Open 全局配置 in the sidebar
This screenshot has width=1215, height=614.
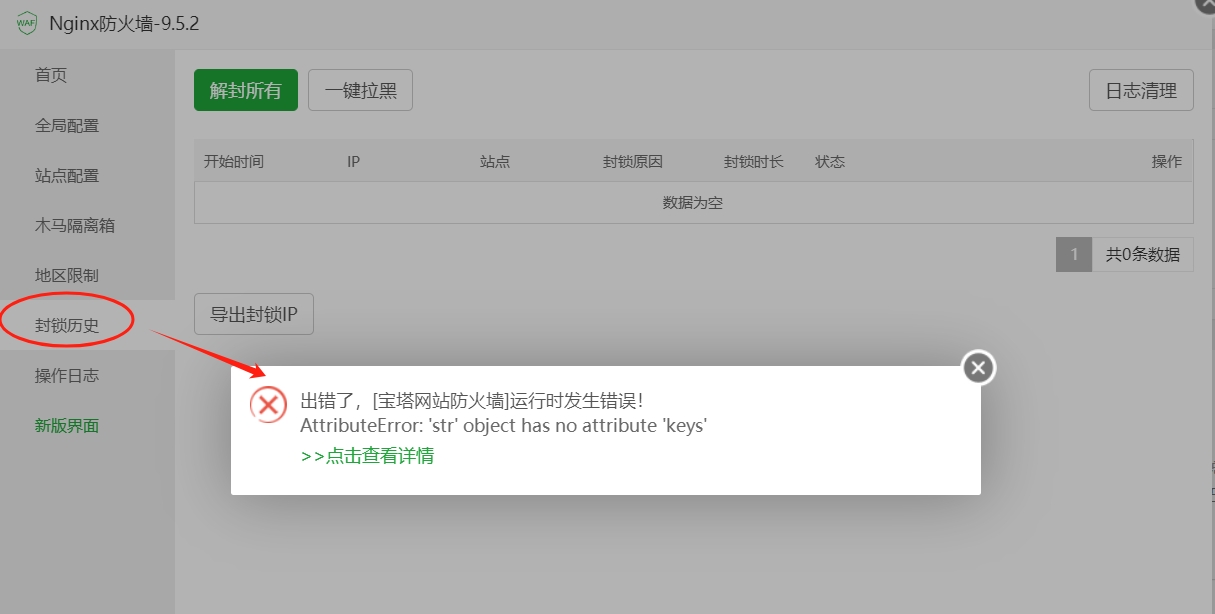67,125
